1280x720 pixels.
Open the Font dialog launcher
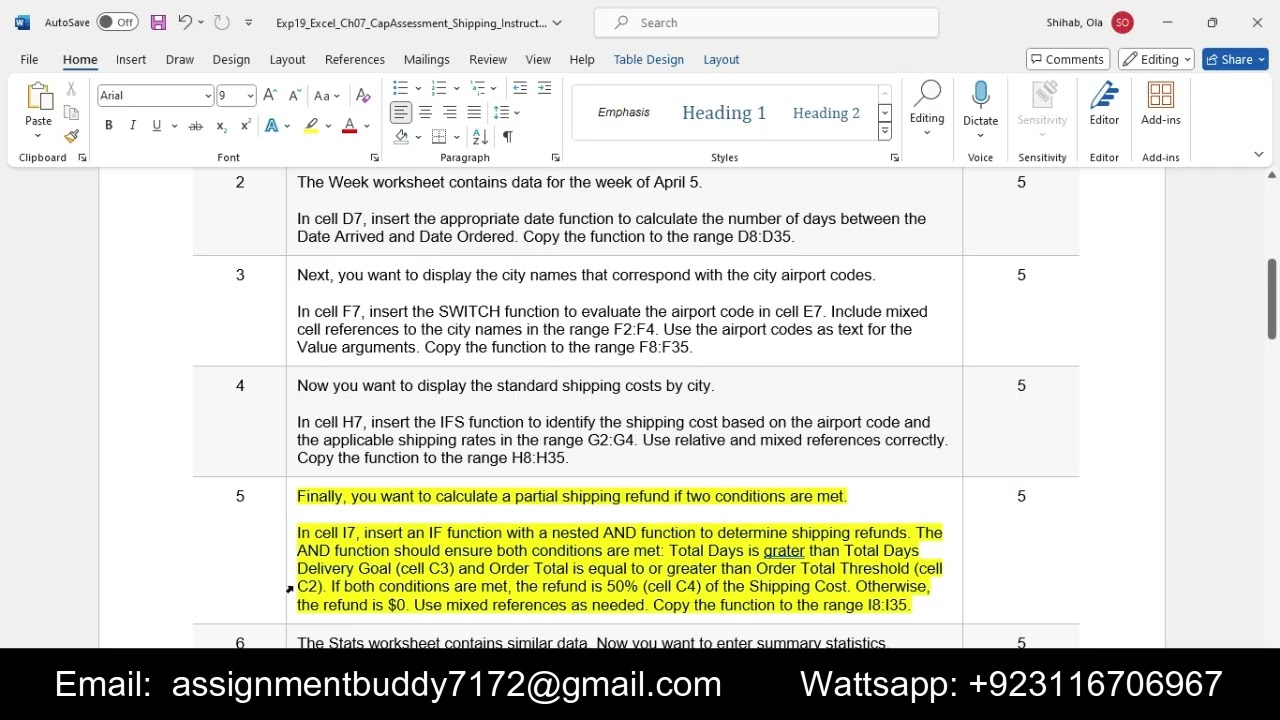374,158
